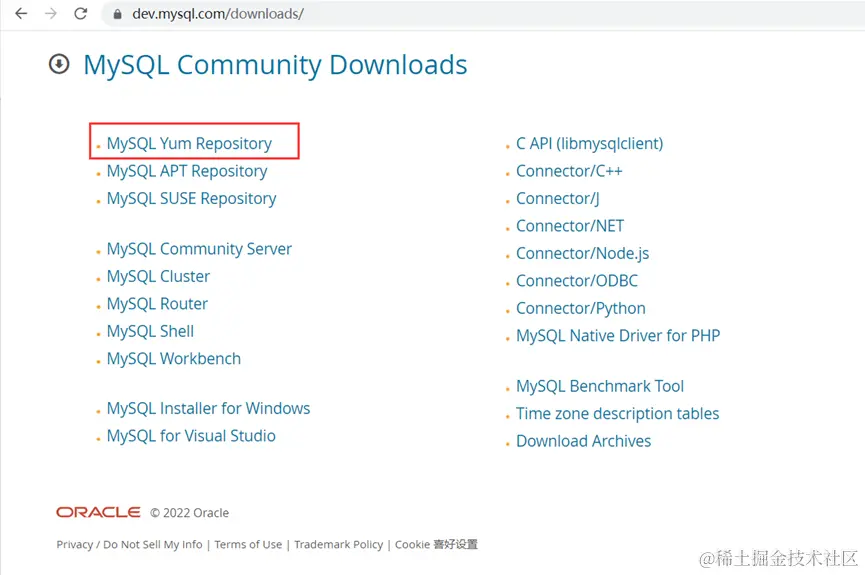Open Terms of Use footer link

click(248, 545)
